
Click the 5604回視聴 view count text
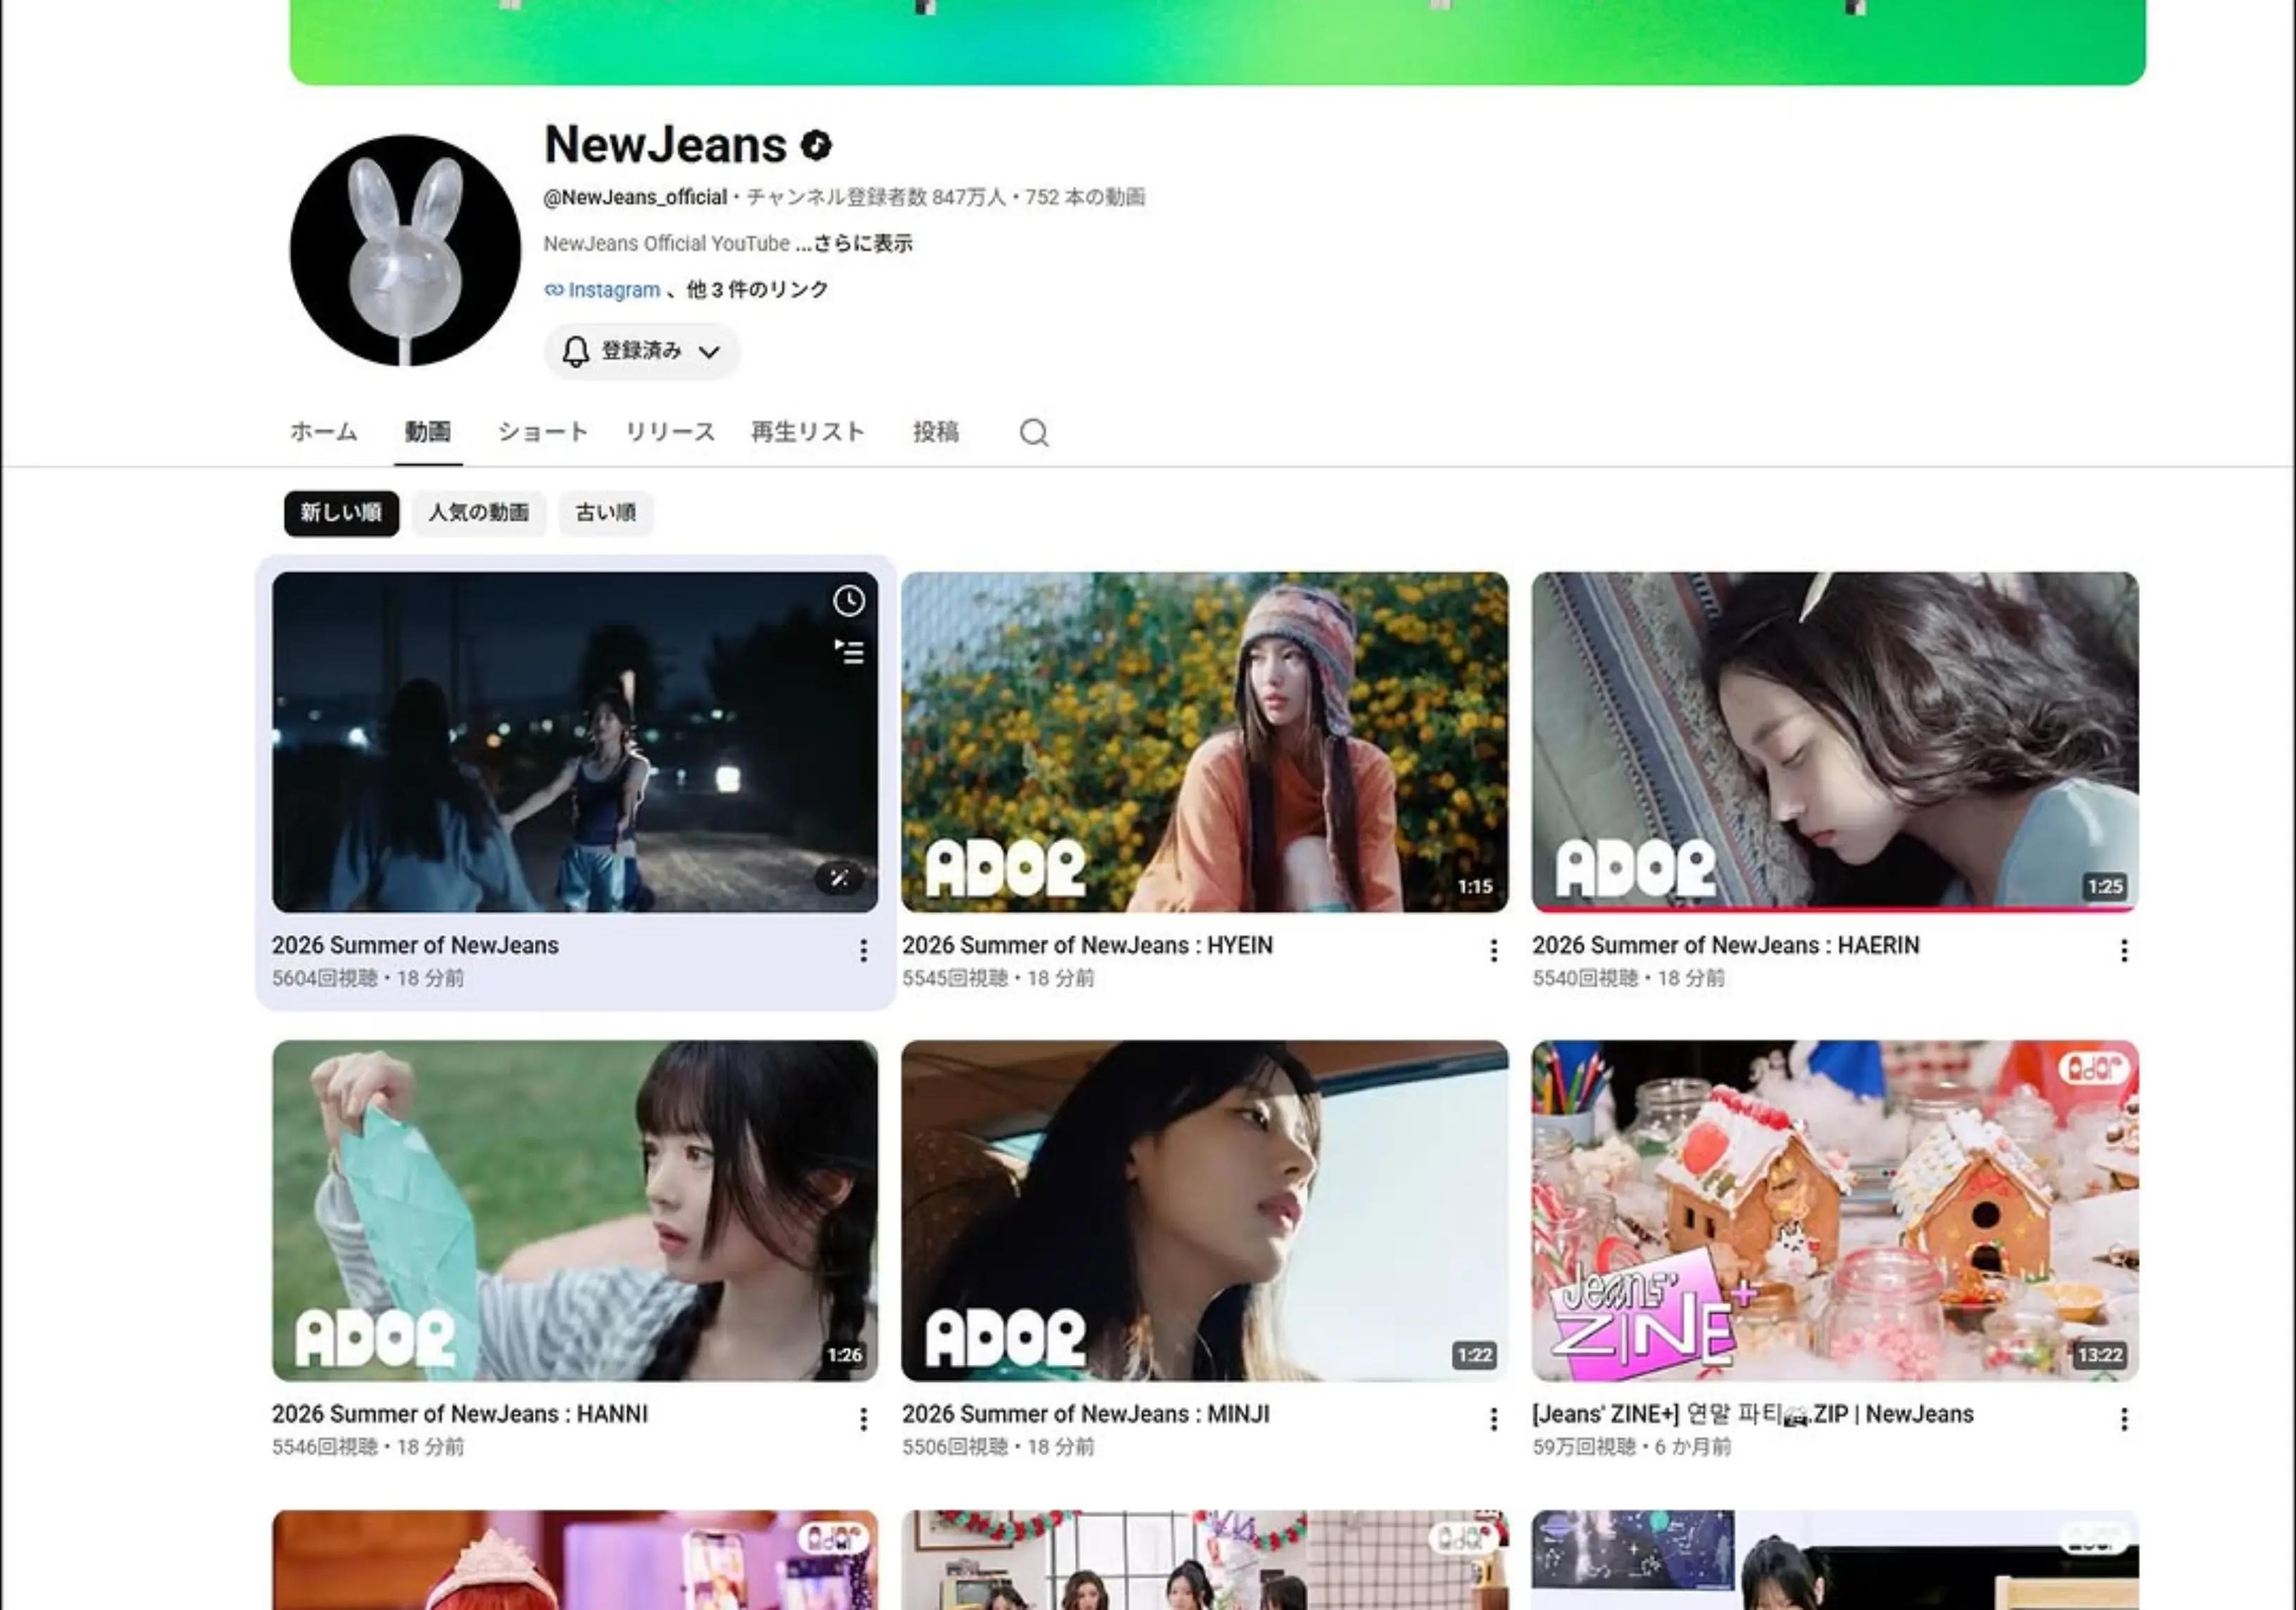(x=324, y=978)
